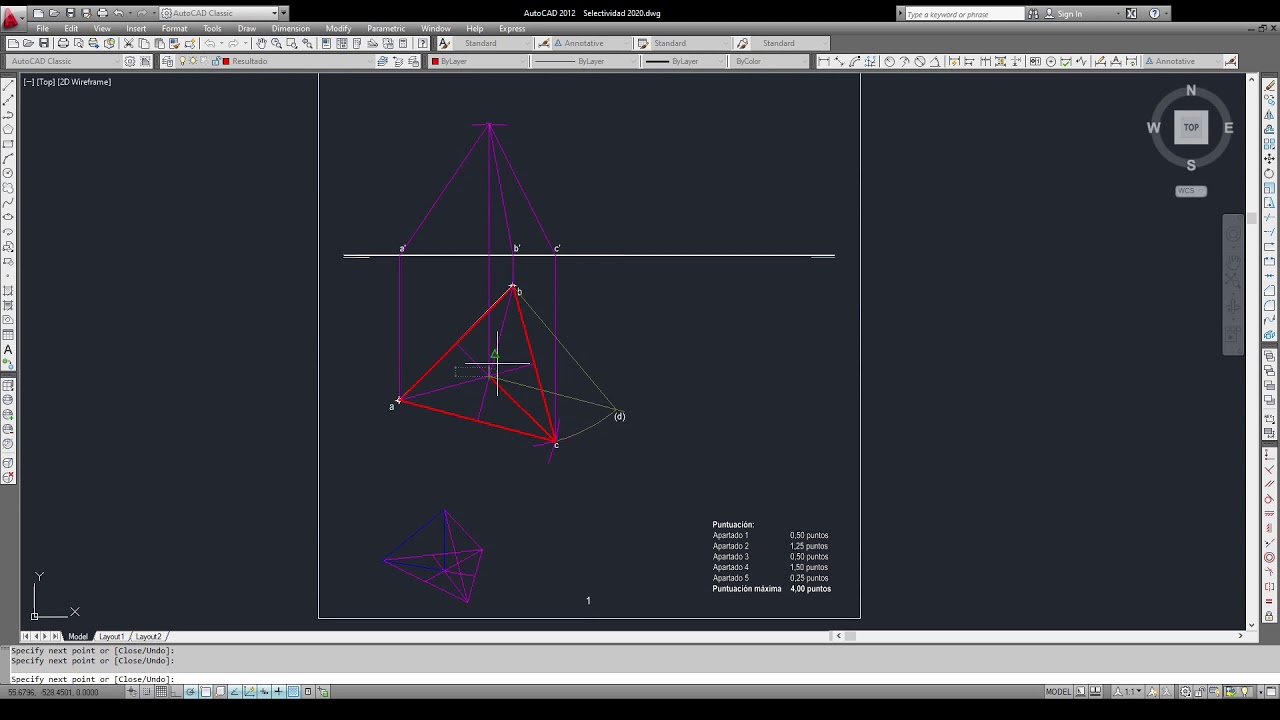Open the WCS dropdown under ViewCube
This screenshot has width=1280, height=720.
point(1191,191)
